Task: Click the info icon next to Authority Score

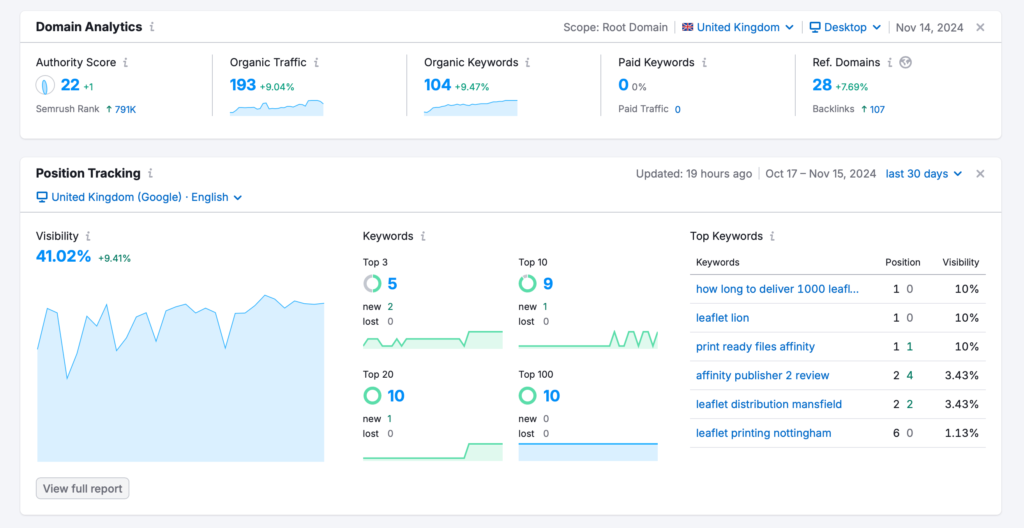Action: [x=125, y=63]
